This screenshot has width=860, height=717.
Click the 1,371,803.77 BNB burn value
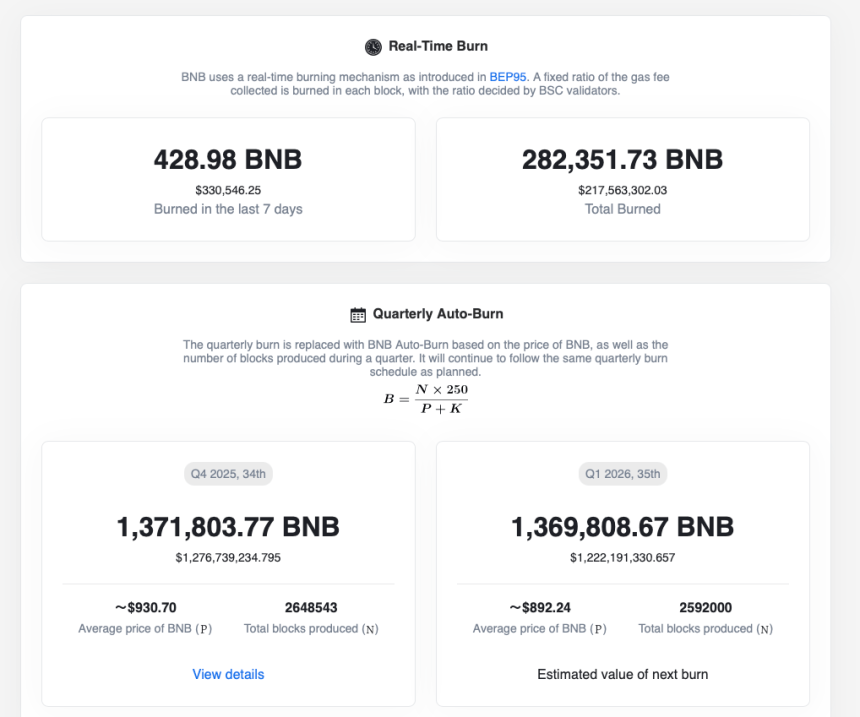tap(227, 527)
